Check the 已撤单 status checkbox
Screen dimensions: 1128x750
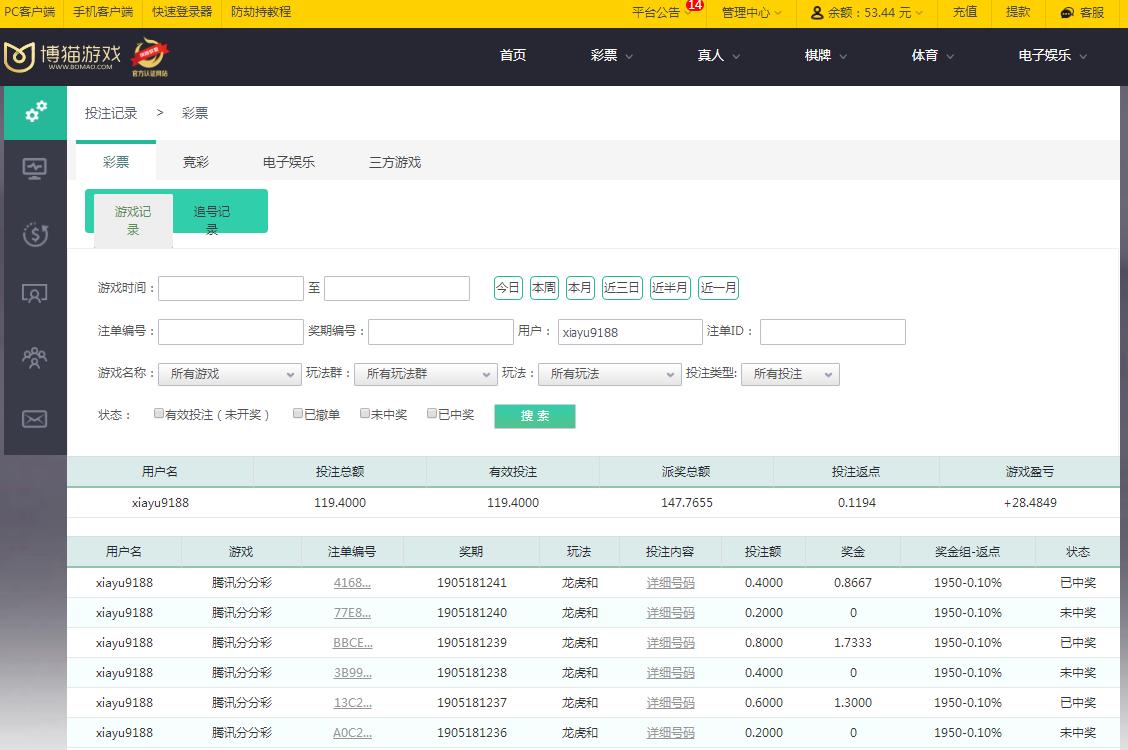coord(298,413)
